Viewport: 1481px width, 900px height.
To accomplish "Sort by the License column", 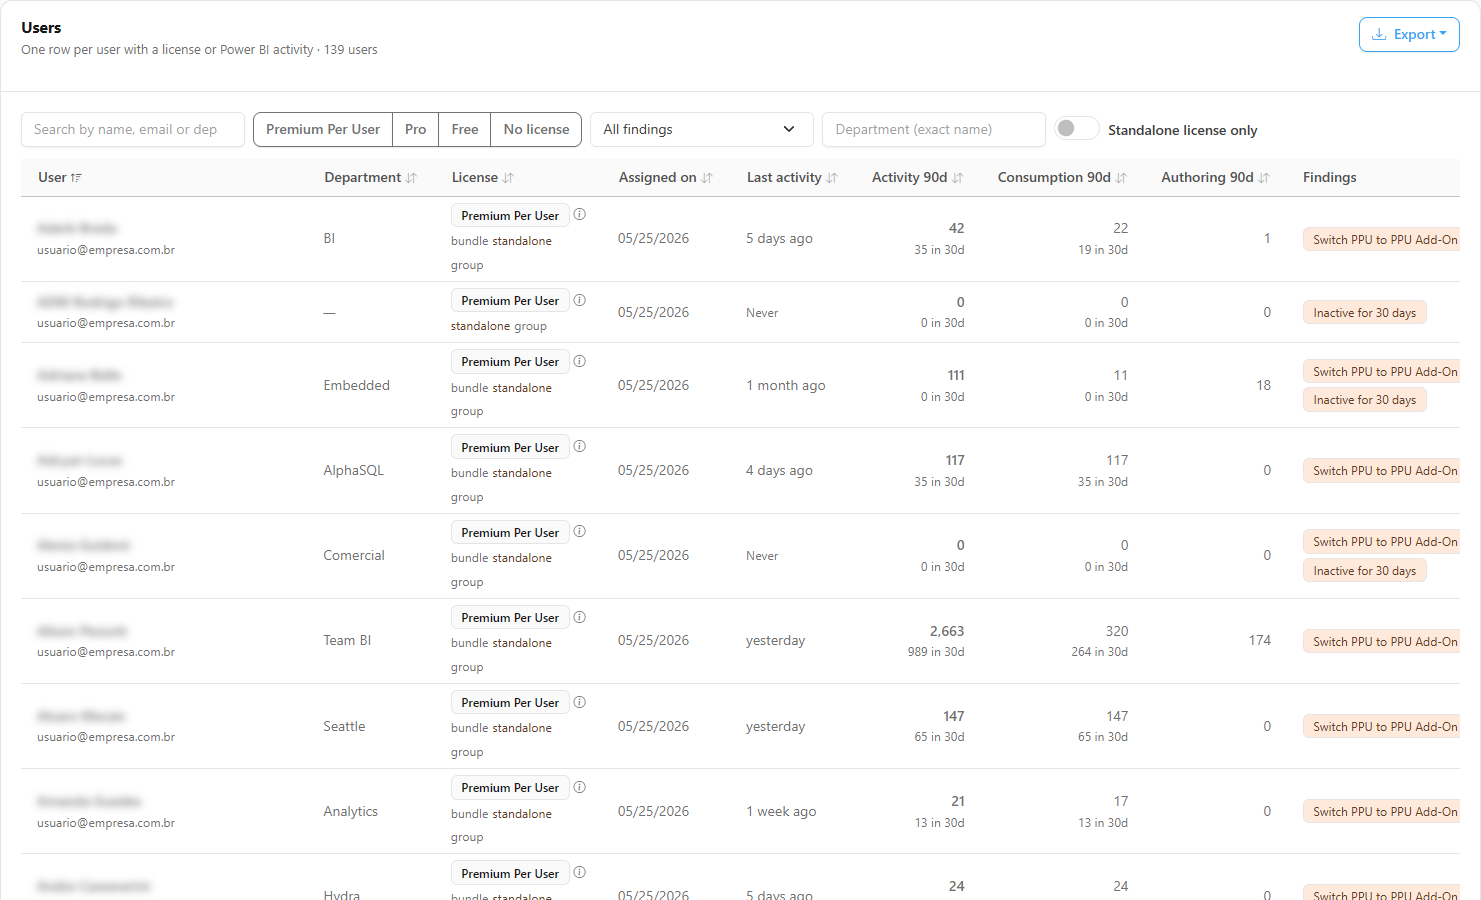I will 482,177.
